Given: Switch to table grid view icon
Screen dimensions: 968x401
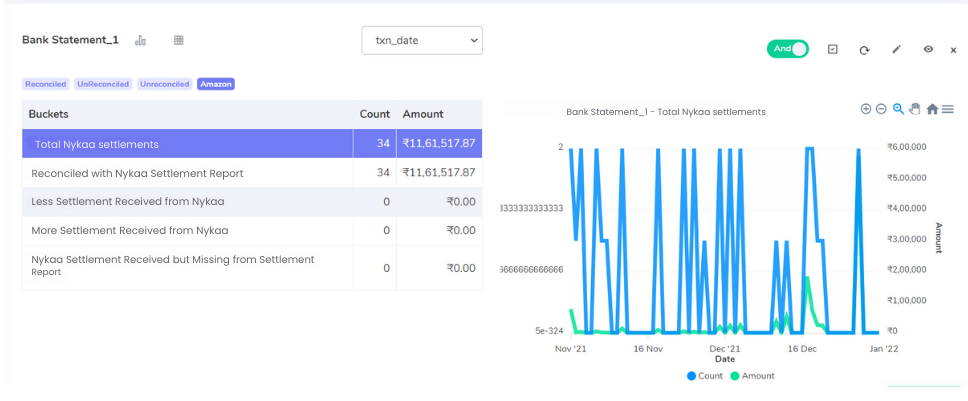Looking at the screenshot, I should (178, 41).
